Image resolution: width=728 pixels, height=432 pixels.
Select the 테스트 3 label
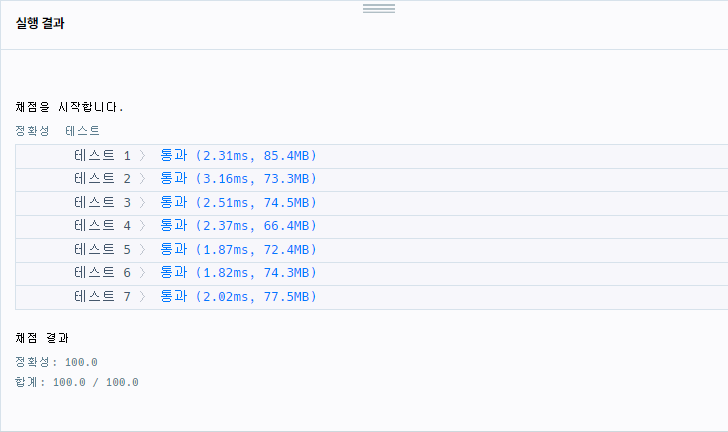pyautogui.click(x=102, y=202)
